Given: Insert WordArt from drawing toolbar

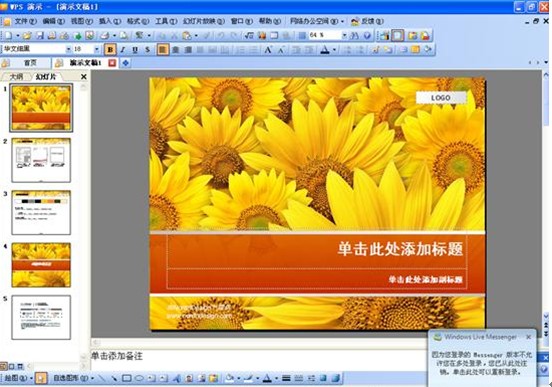Looking at the screenshot, I should point(177,378).
